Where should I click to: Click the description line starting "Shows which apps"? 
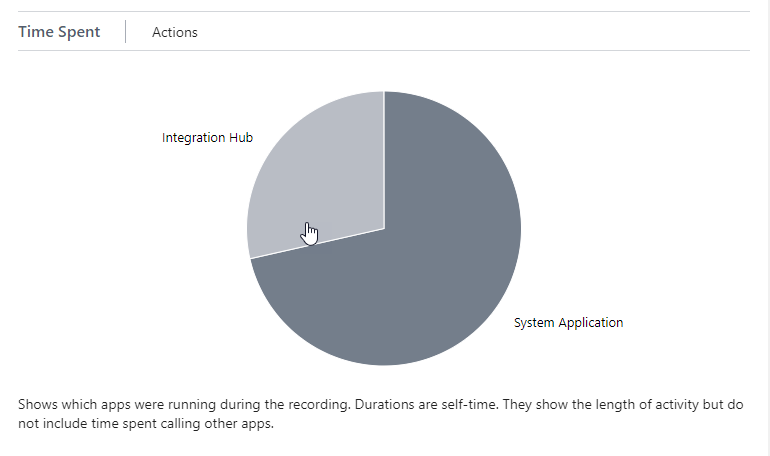(x=381, y=404)
